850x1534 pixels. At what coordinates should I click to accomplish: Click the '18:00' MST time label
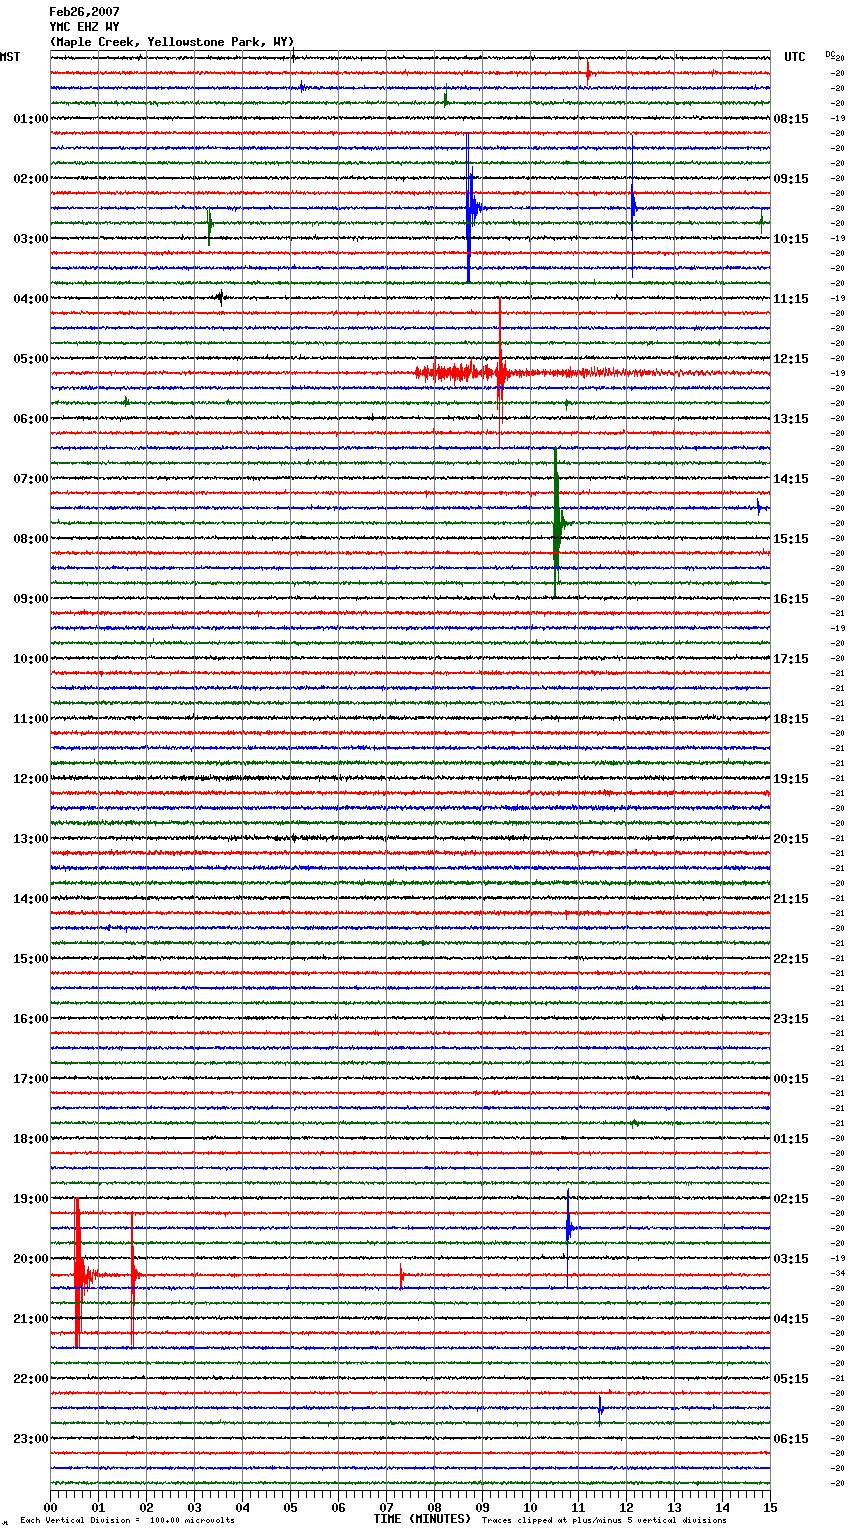31,1139
